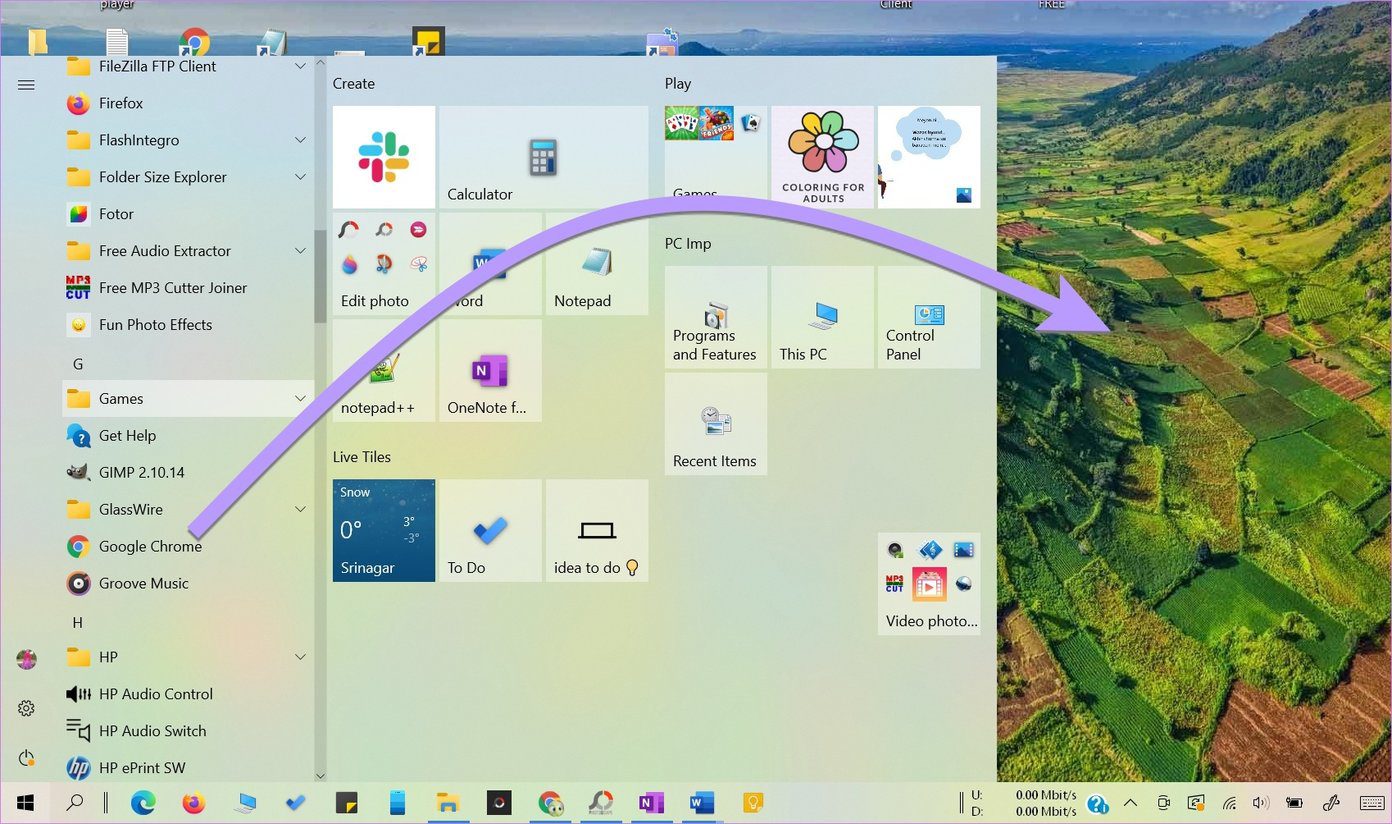Open the Edit photo tile folder
1392x824 pixels.
pyautogui.click(x=384, y=264)
